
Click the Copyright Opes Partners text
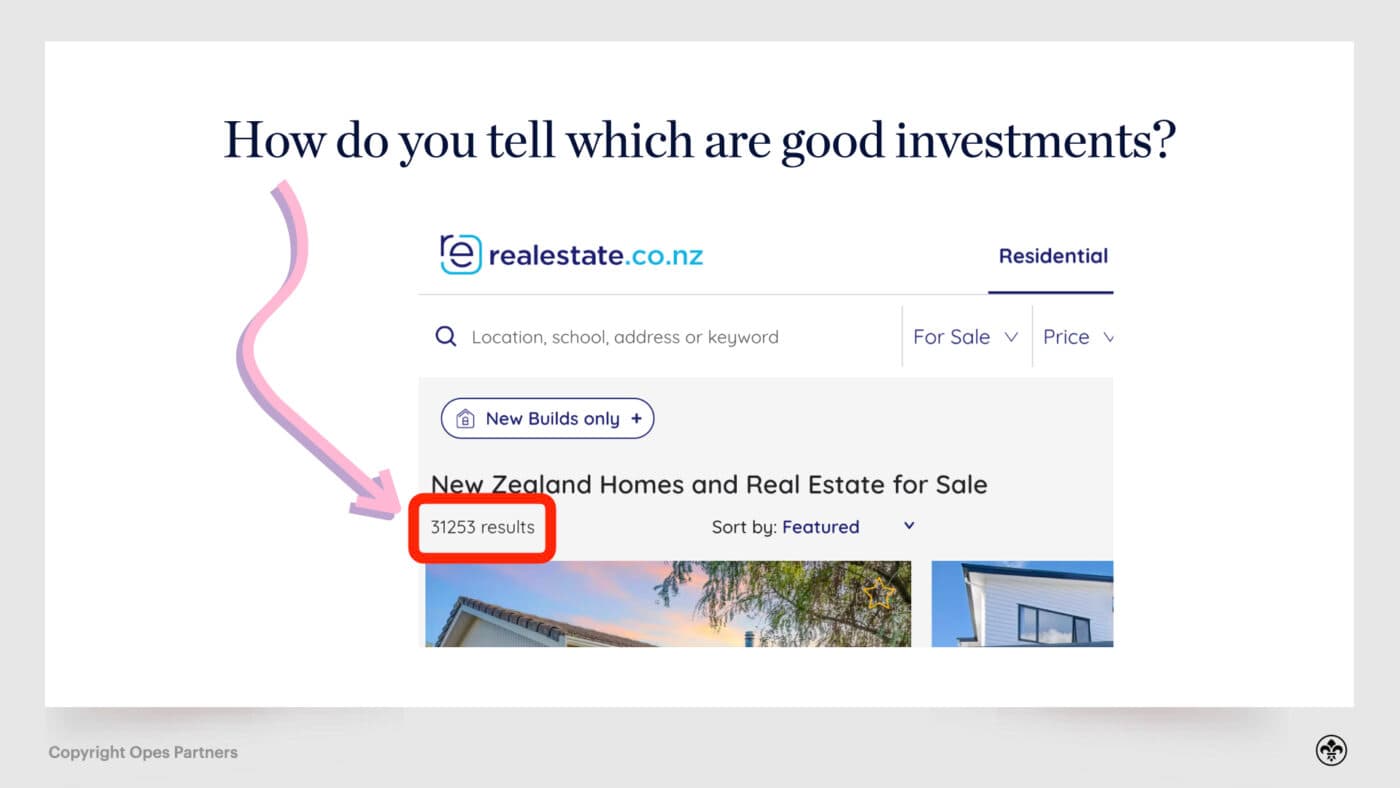tap(142, 752)
